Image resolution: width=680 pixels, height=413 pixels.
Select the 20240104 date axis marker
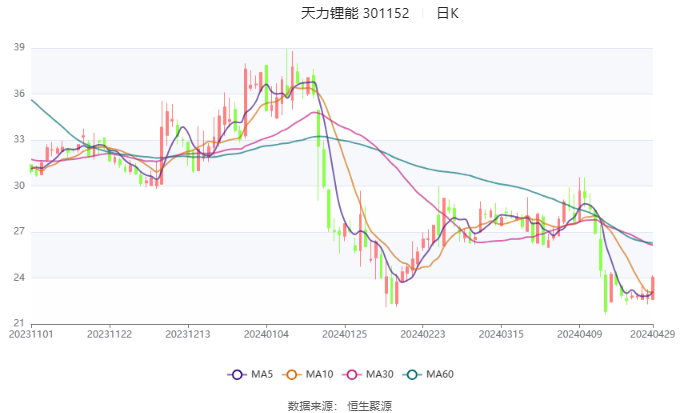266,334
